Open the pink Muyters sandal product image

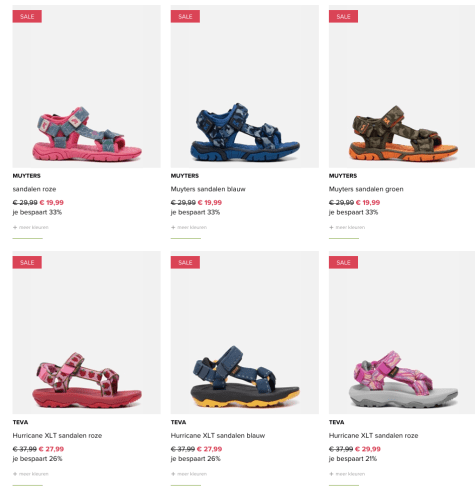tap(87, 86)
